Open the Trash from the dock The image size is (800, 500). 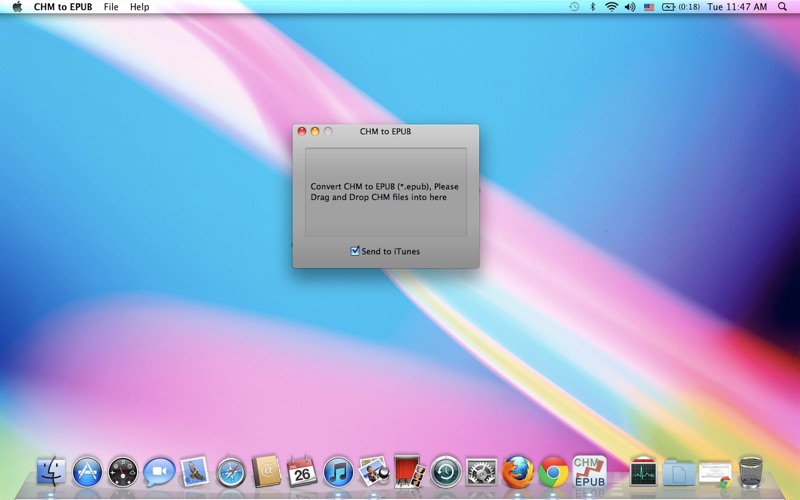[751, 472]
